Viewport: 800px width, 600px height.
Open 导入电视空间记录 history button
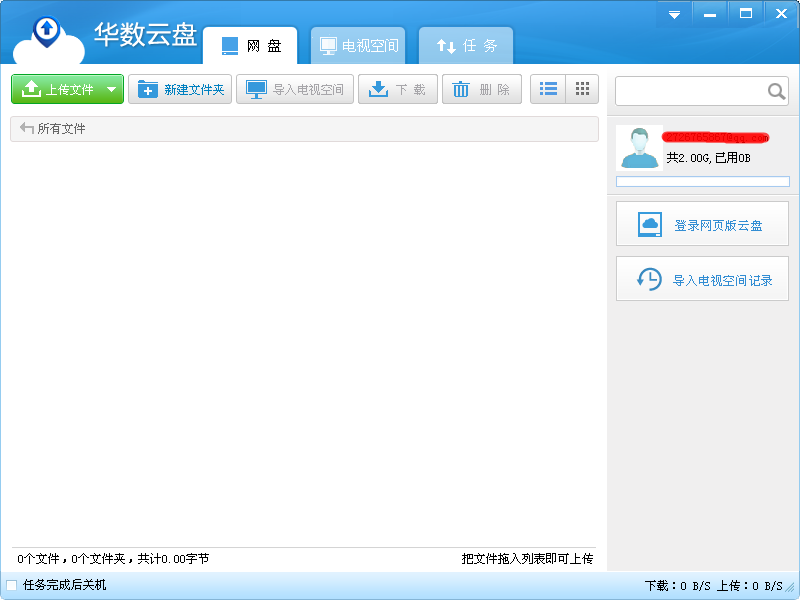tap(703, 279)
